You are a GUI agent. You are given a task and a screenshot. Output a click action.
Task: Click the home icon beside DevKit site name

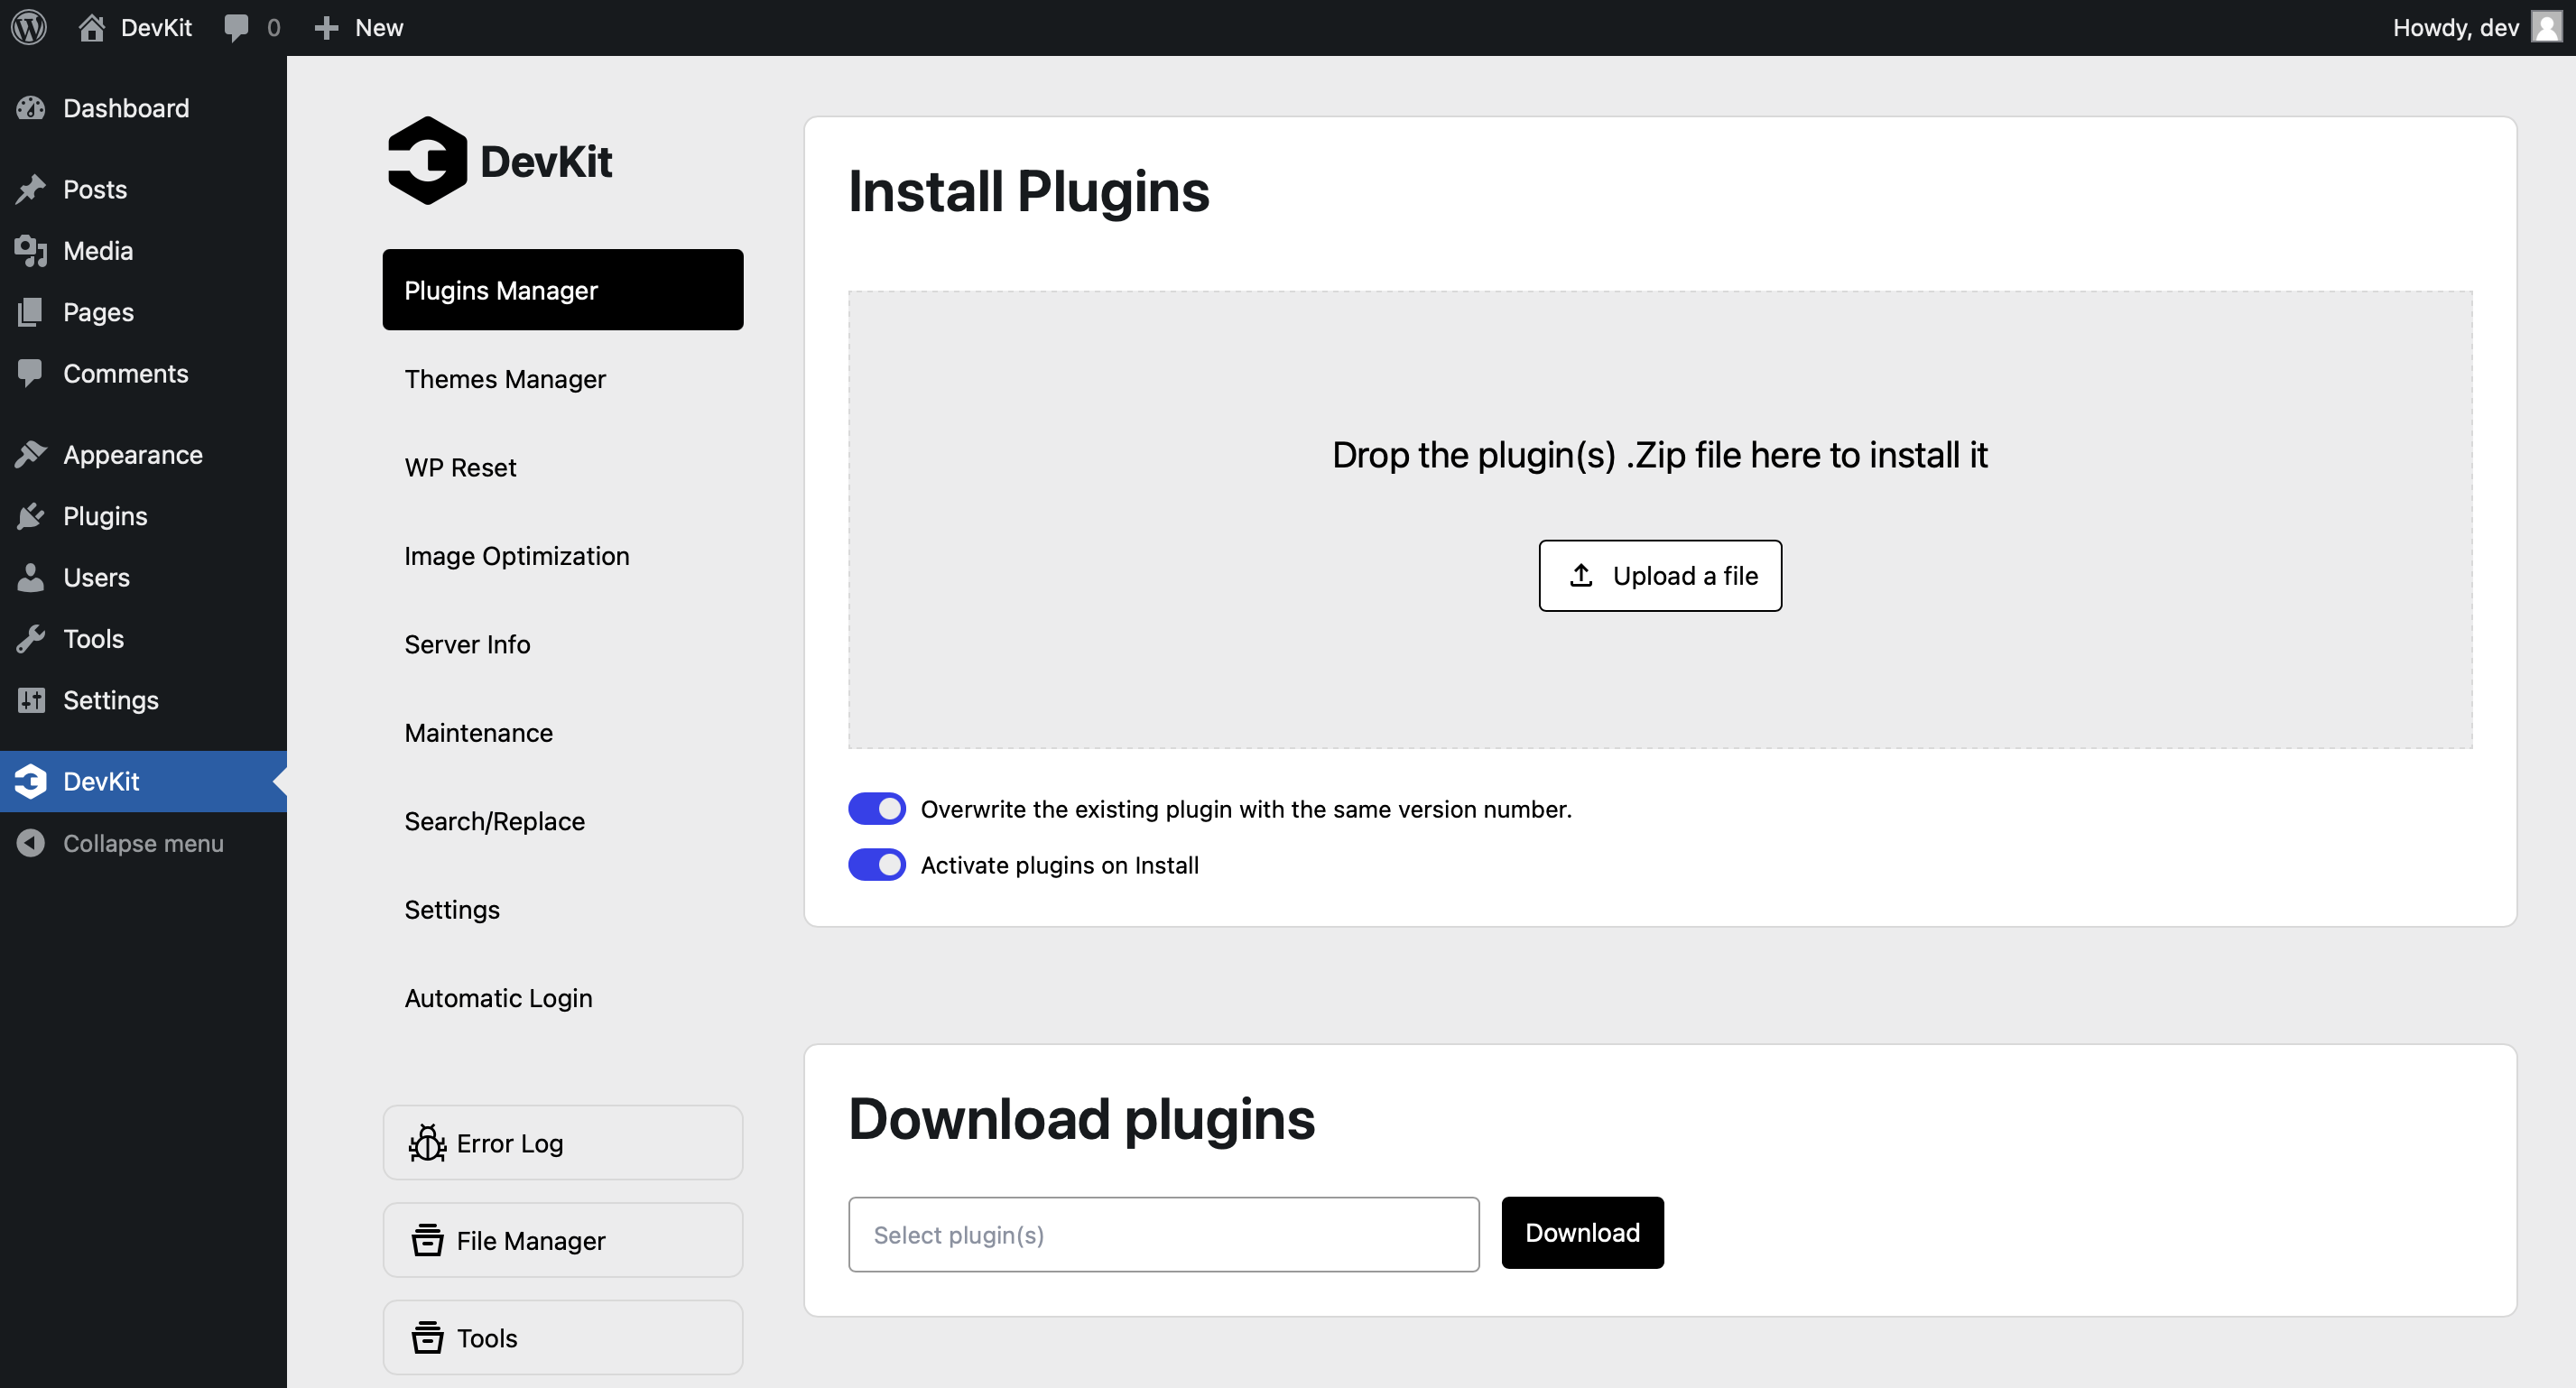(92, 27)
